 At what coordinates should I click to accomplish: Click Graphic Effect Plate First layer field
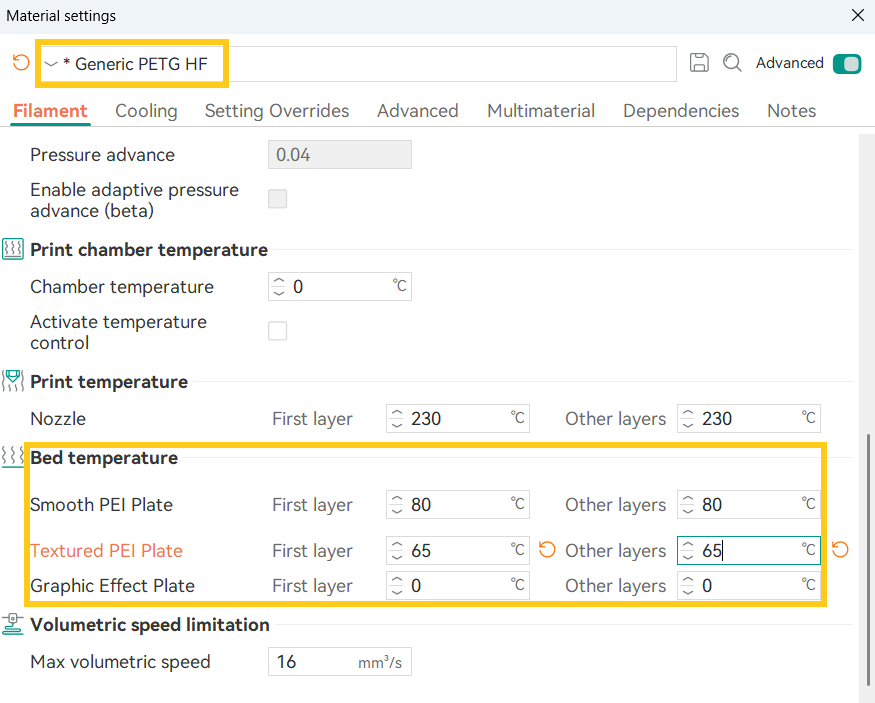[x=458, y=586]
